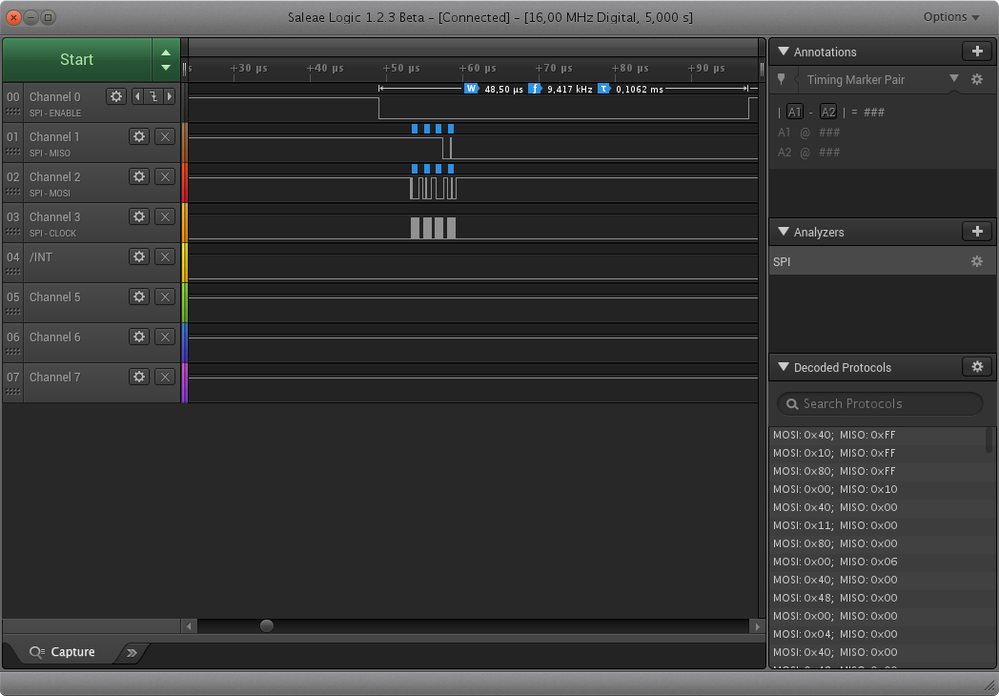Open Channel 6 settings gear

tap(139, 337)
